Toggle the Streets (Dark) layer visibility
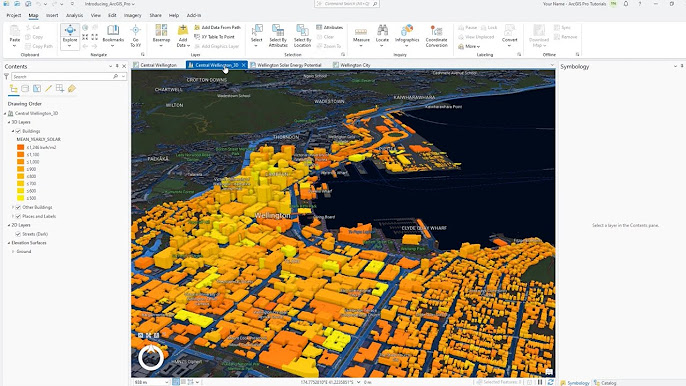Screen dimensions: 686x386 point(18,234)
